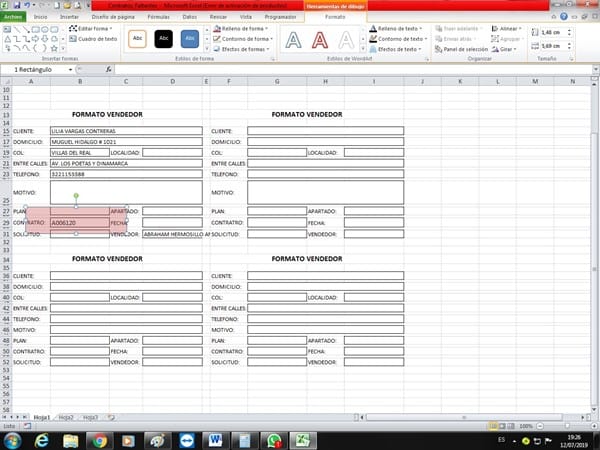This screenshot has height=450, width=600.
Task: Click the cell containing LILIA VARGAS CONTRERAS
Action: 126,131
